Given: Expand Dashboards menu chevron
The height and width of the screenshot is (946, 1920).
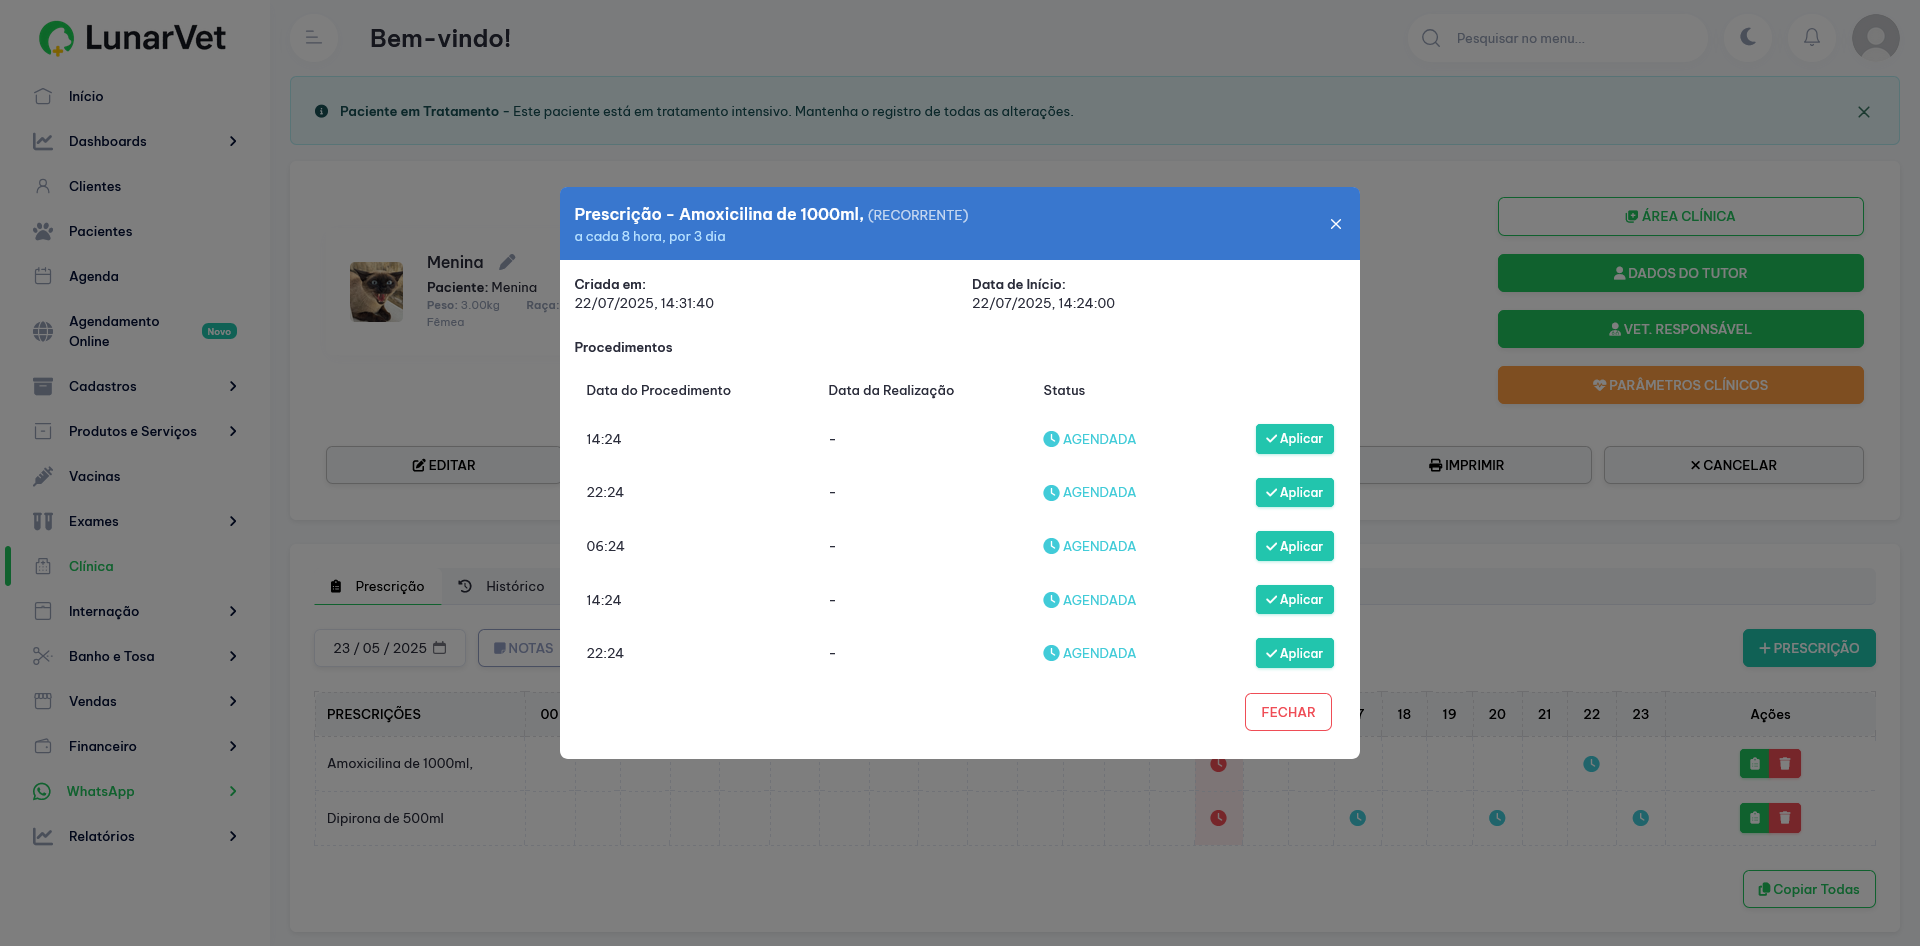Looking at the screenshot, I should tap(233, 141).
